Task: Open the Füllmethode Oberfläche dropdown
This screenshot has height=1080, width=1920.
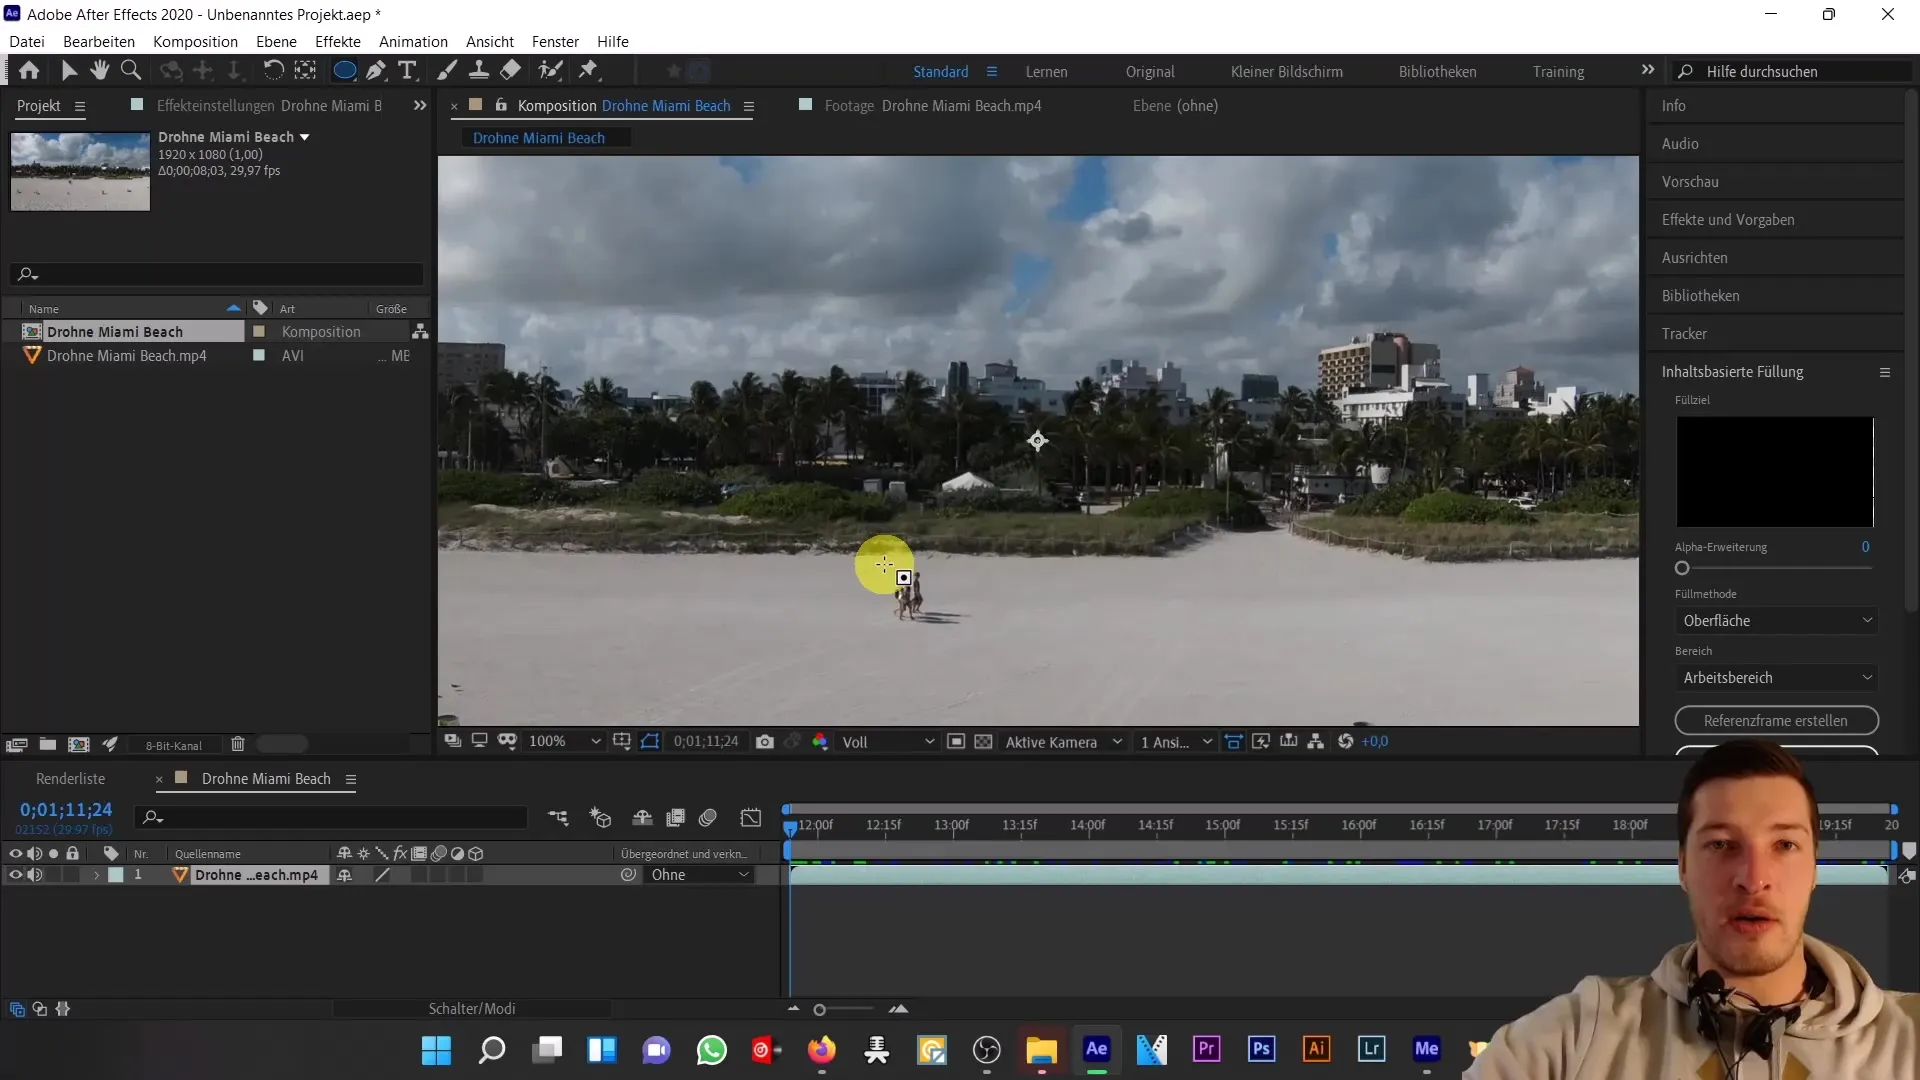Action: (1776, 621)
